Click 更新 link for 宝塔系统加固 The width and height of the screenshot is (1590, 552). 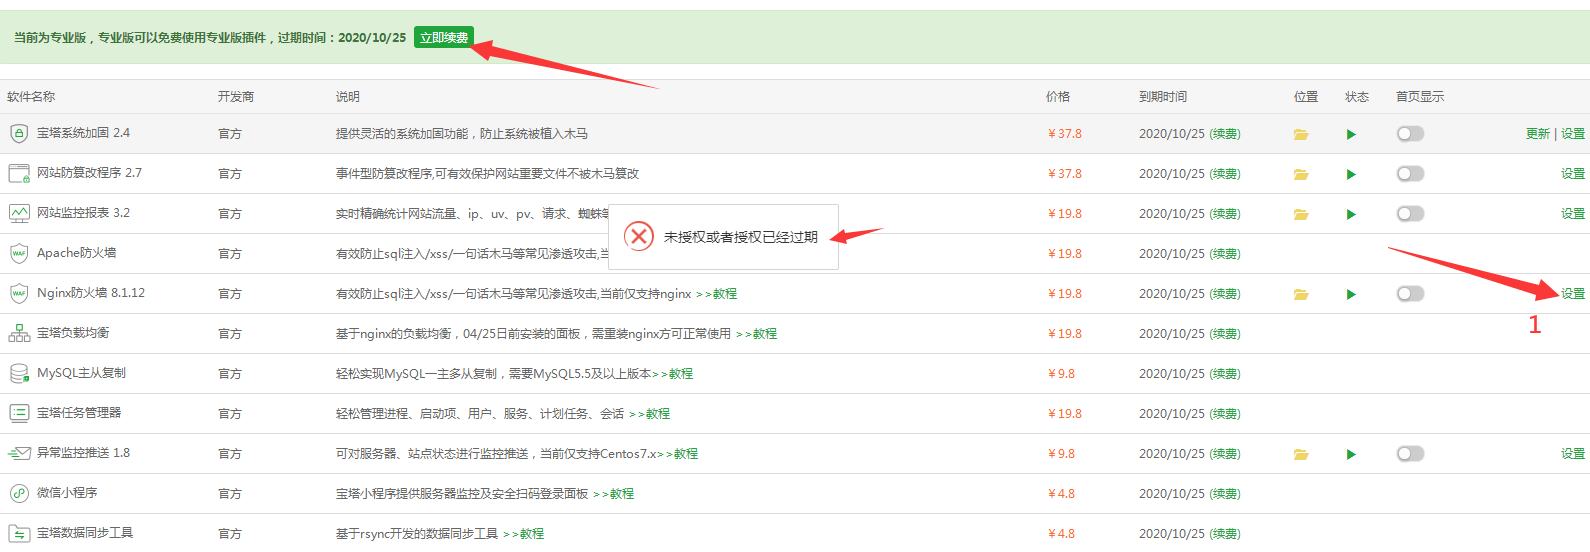(1538, 134)
